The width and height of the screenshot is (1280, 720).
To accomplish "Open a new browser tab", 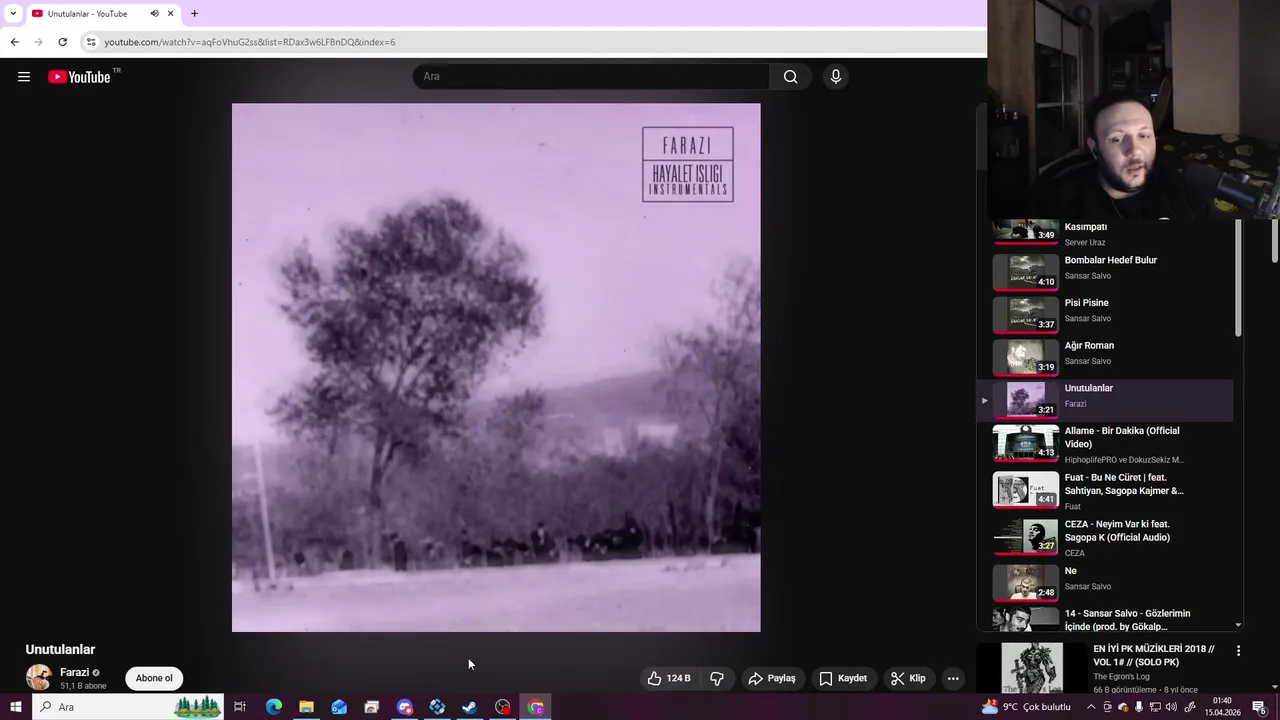I will (194, 14).
